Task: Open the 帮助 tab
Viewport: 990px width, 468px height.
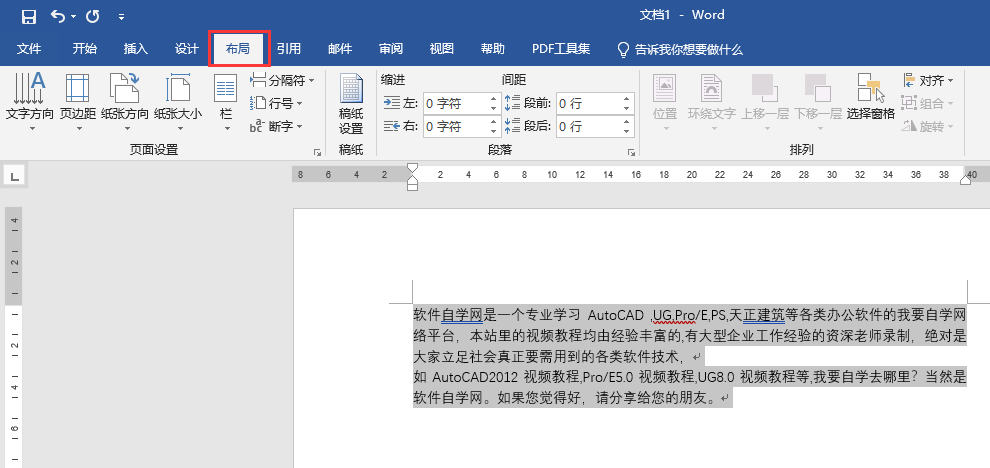Action: coord(492,49)
